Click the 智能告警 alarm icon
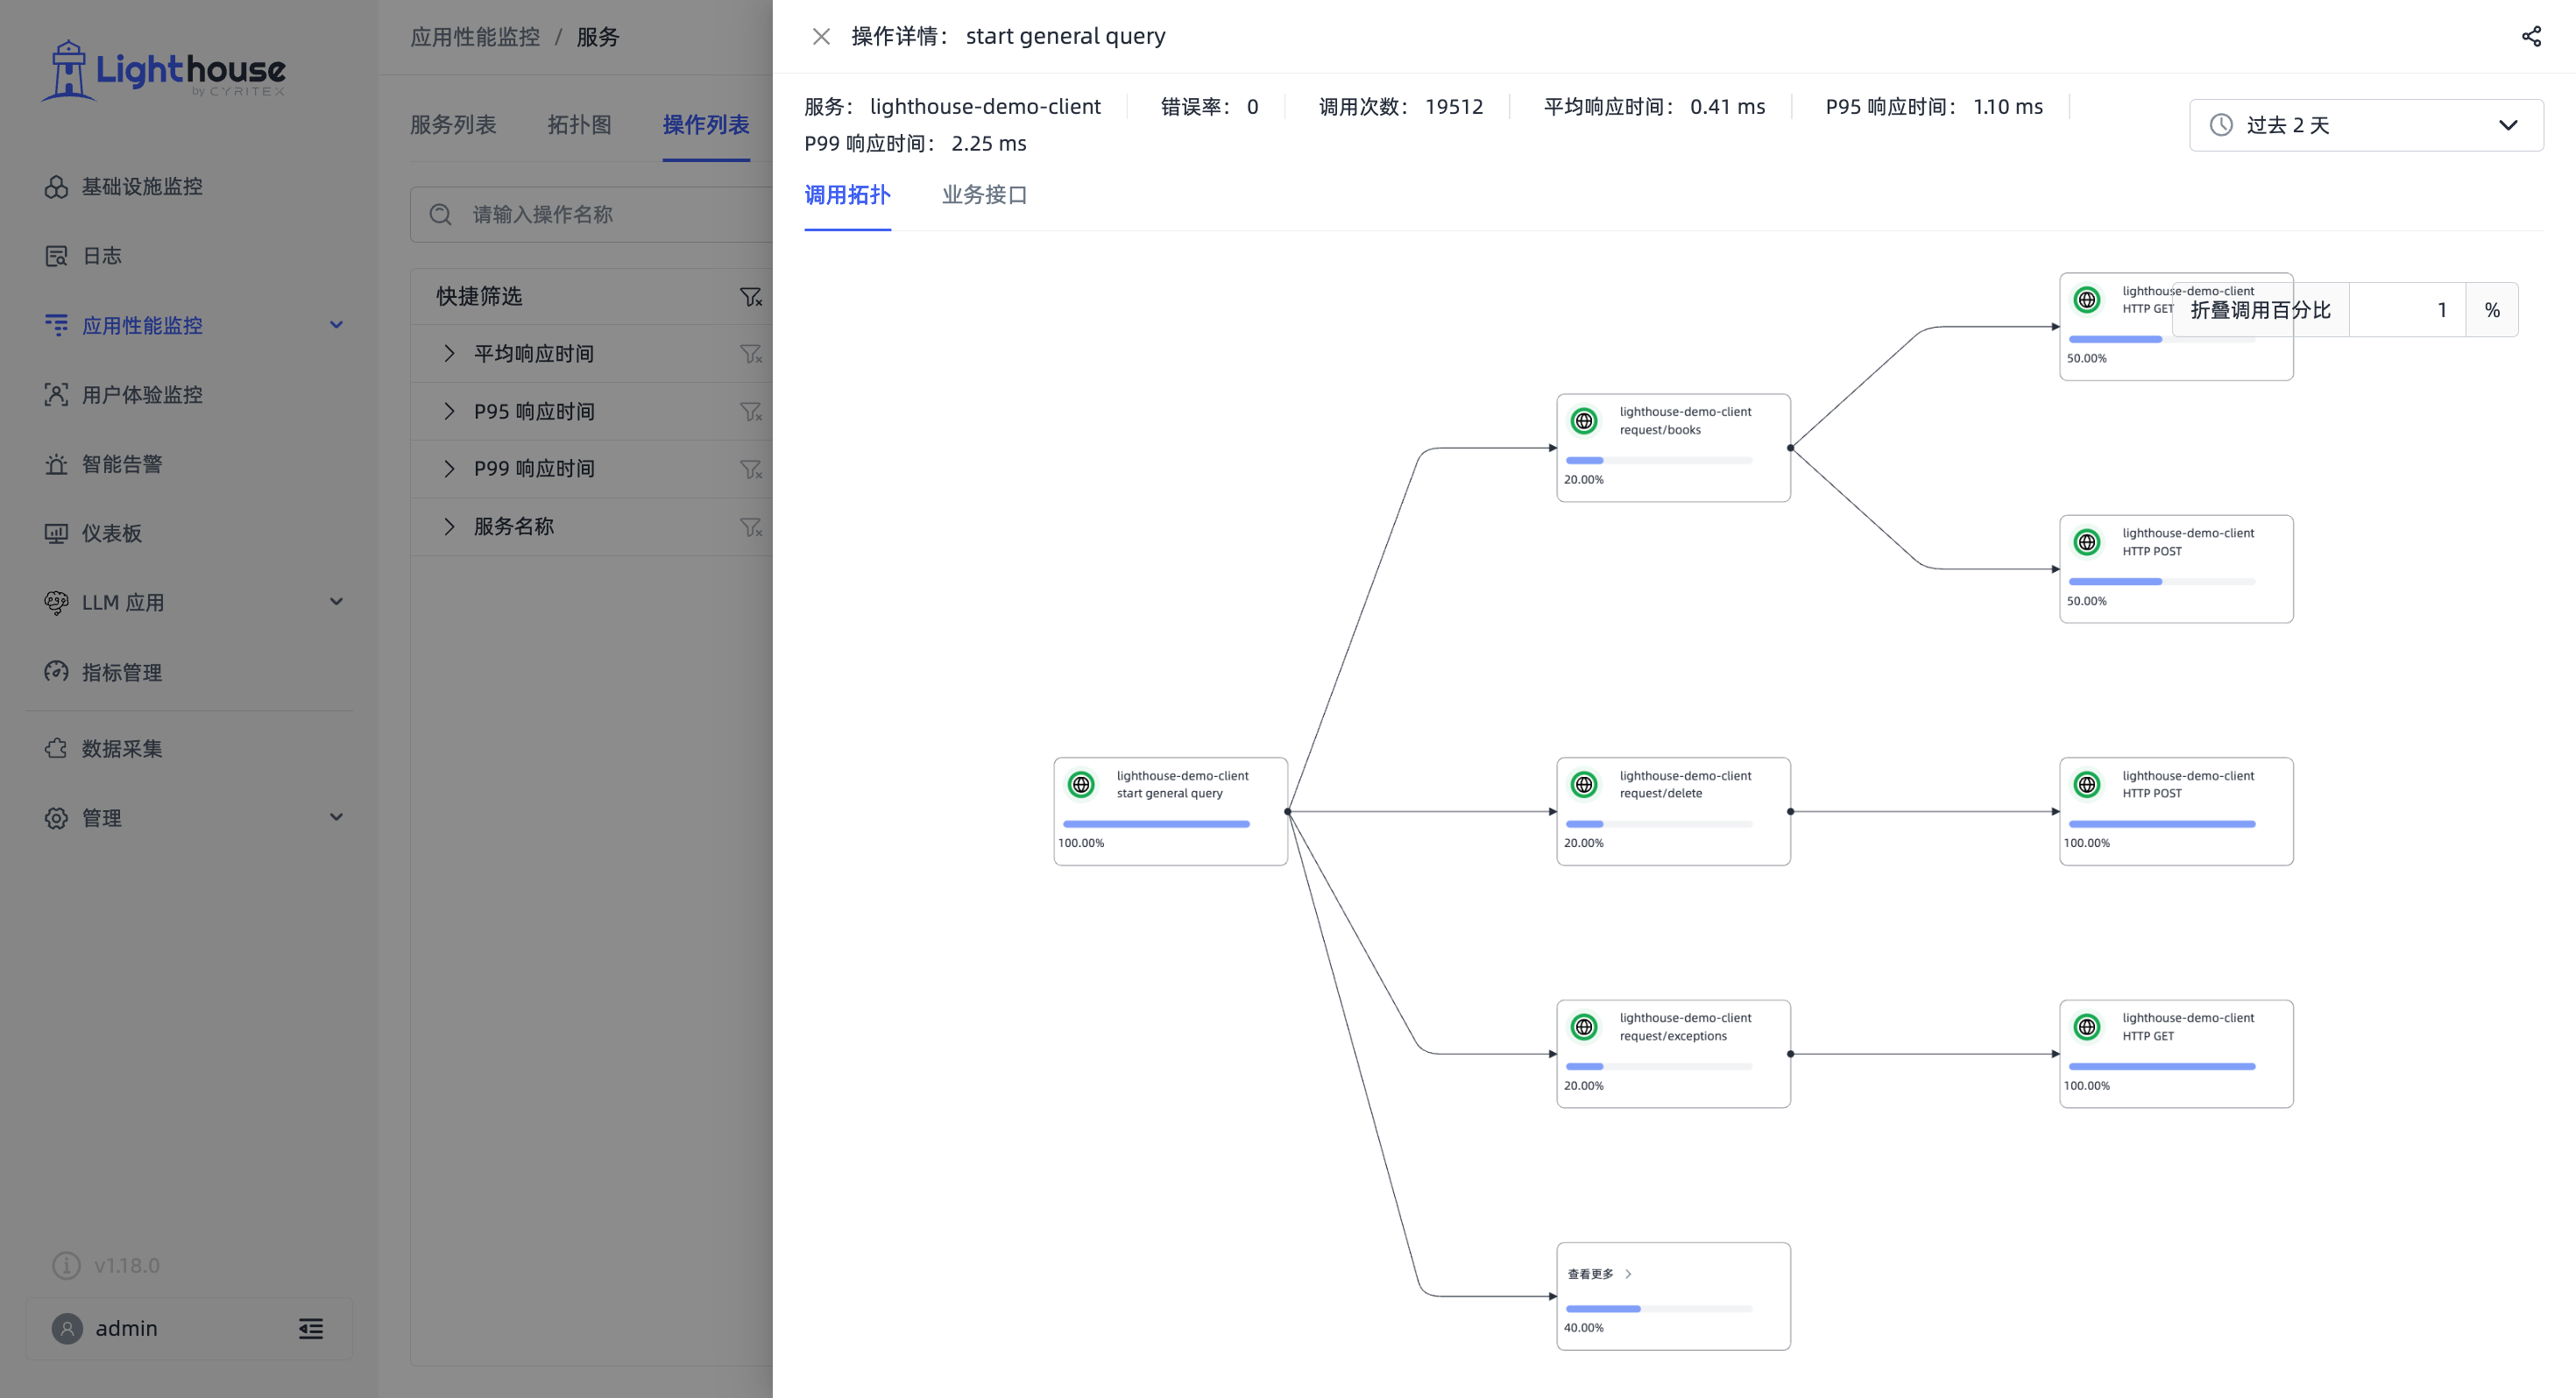Image resolution: width=2576 pixels, height=1398 pixels. (x=56, y=464)
